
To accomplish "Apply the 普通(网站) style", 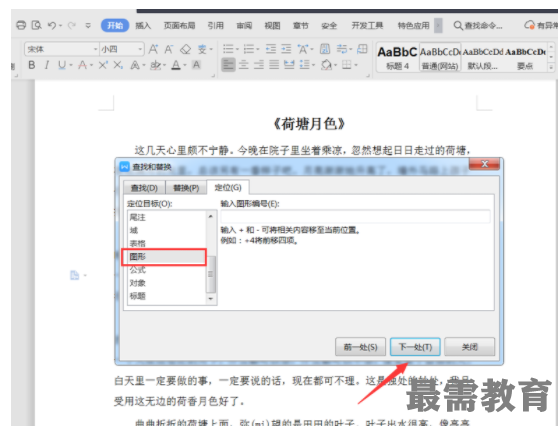I will point(440,58).
